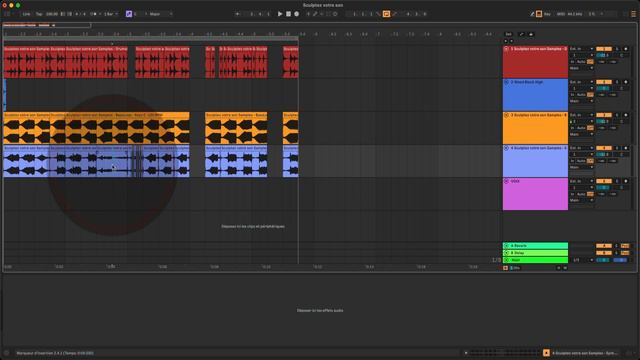Click the track 1 volume field
This screenshot has height=360, width=640.
(x=604, y=55)
